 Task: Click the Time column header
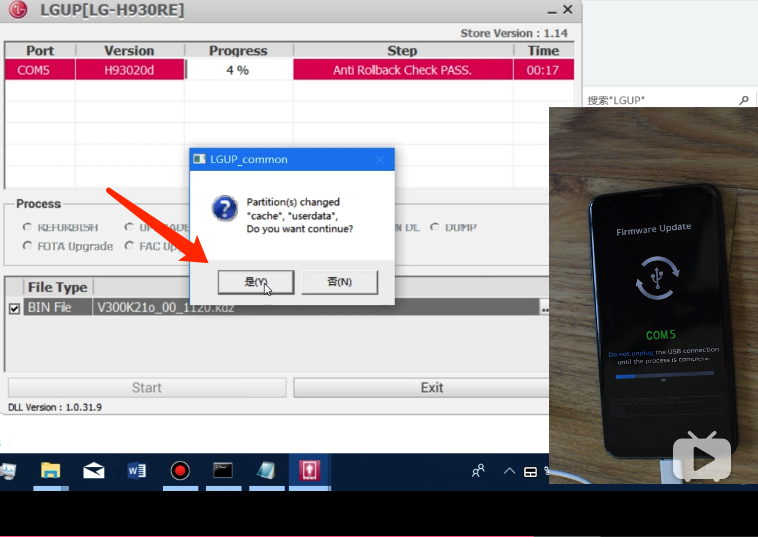[543, 51]
